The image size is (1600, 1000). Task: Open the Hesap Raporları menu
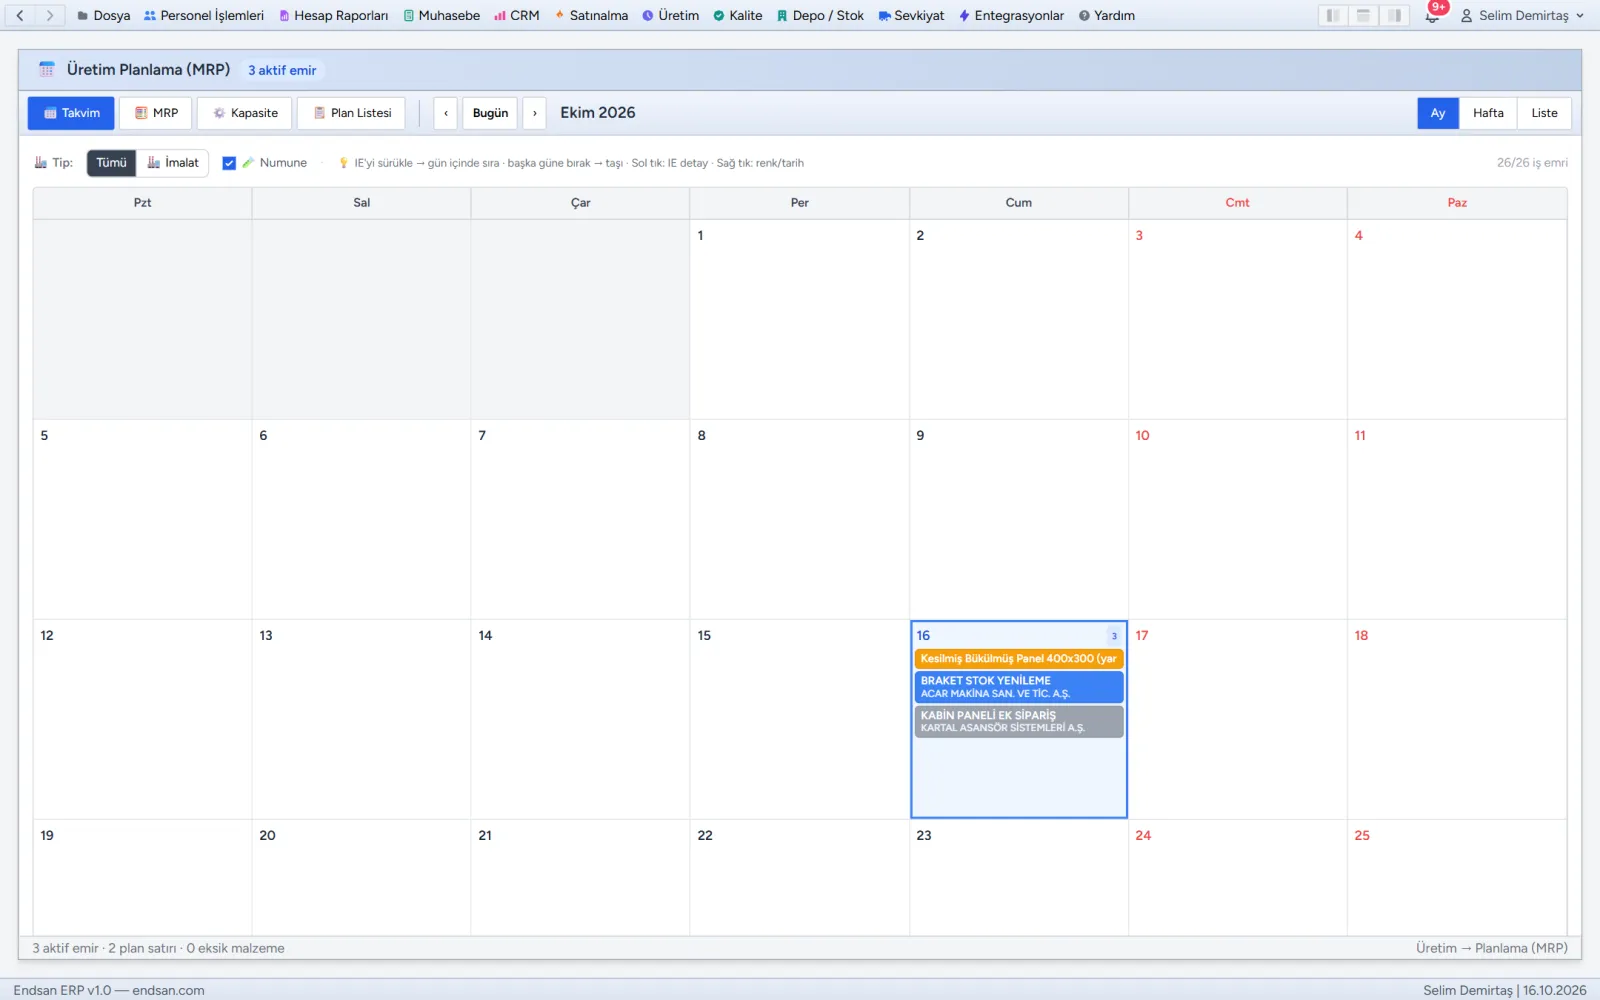click(x=334, y=15)
